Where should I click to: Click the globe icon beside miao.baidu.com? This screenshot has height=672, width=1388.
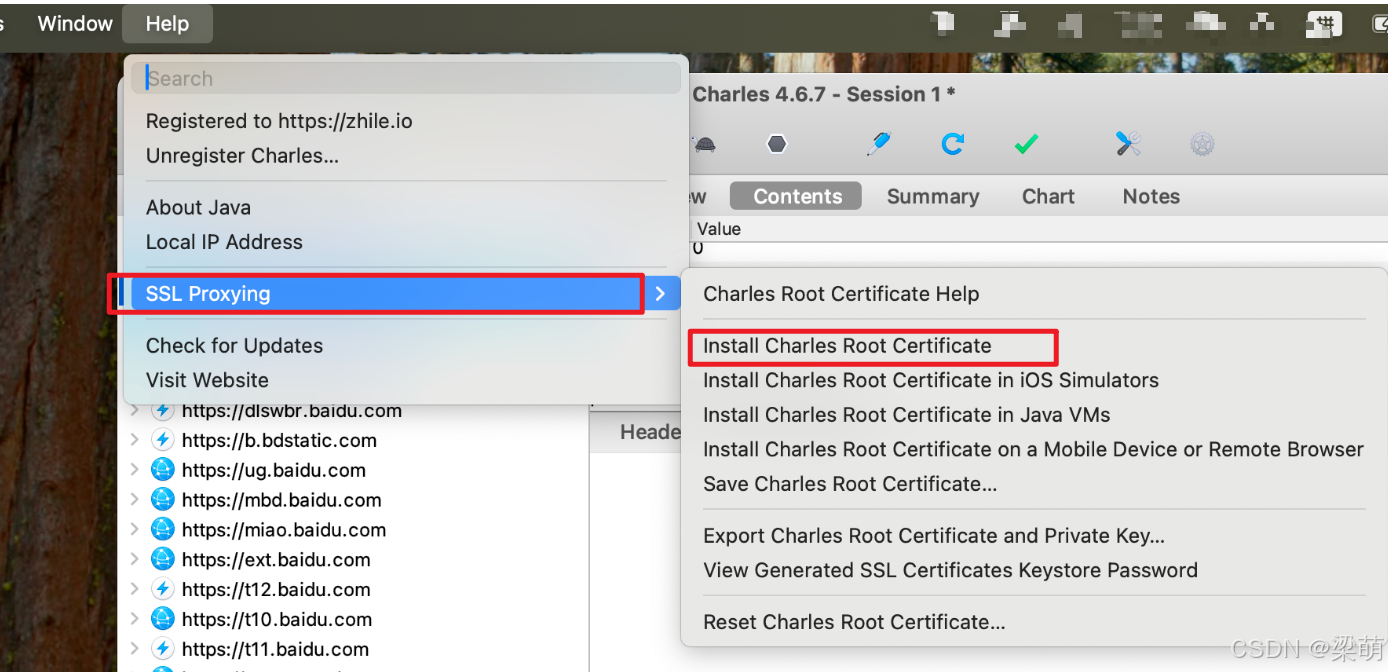point(162,530)
